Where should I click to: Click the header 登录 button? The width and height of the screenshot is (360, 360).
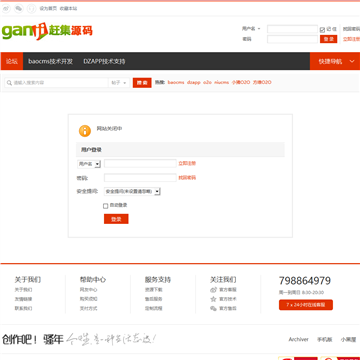click(328, 39)
